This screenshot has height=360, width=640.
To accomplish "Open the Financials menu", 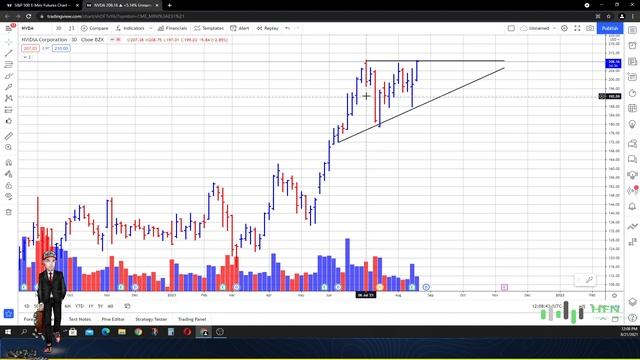I will (173, 28).
